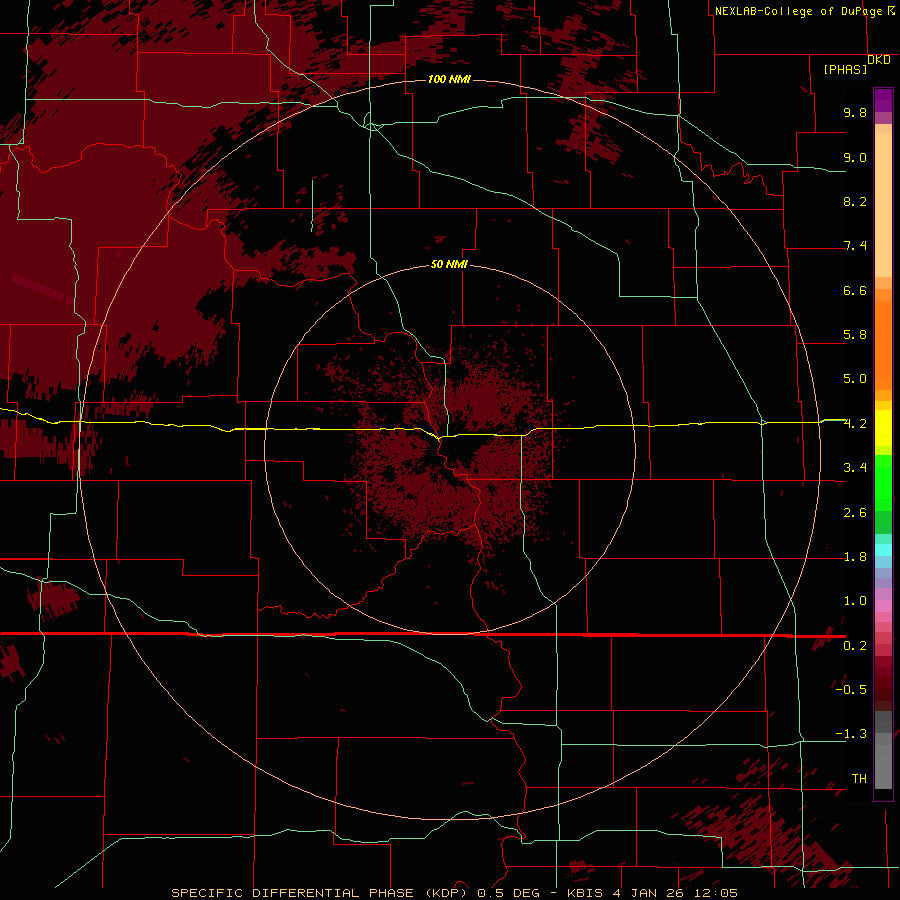Click the 100 NMI range ring label
The width and height of the screenshot is (900, 900).
[x=449, y=79]
